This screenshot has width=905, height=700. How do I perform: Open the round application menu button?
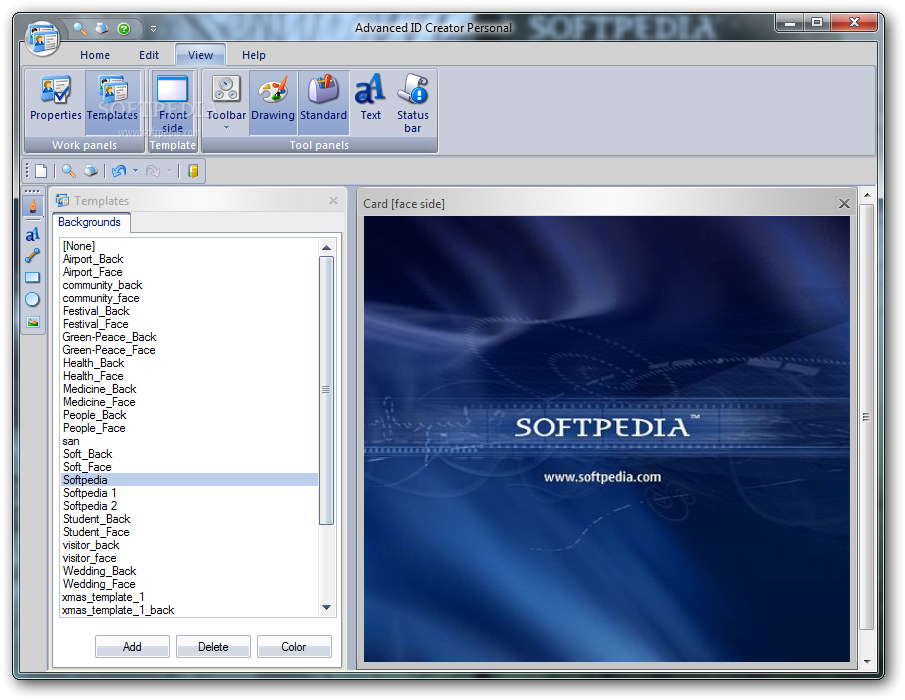pos(43,38)
